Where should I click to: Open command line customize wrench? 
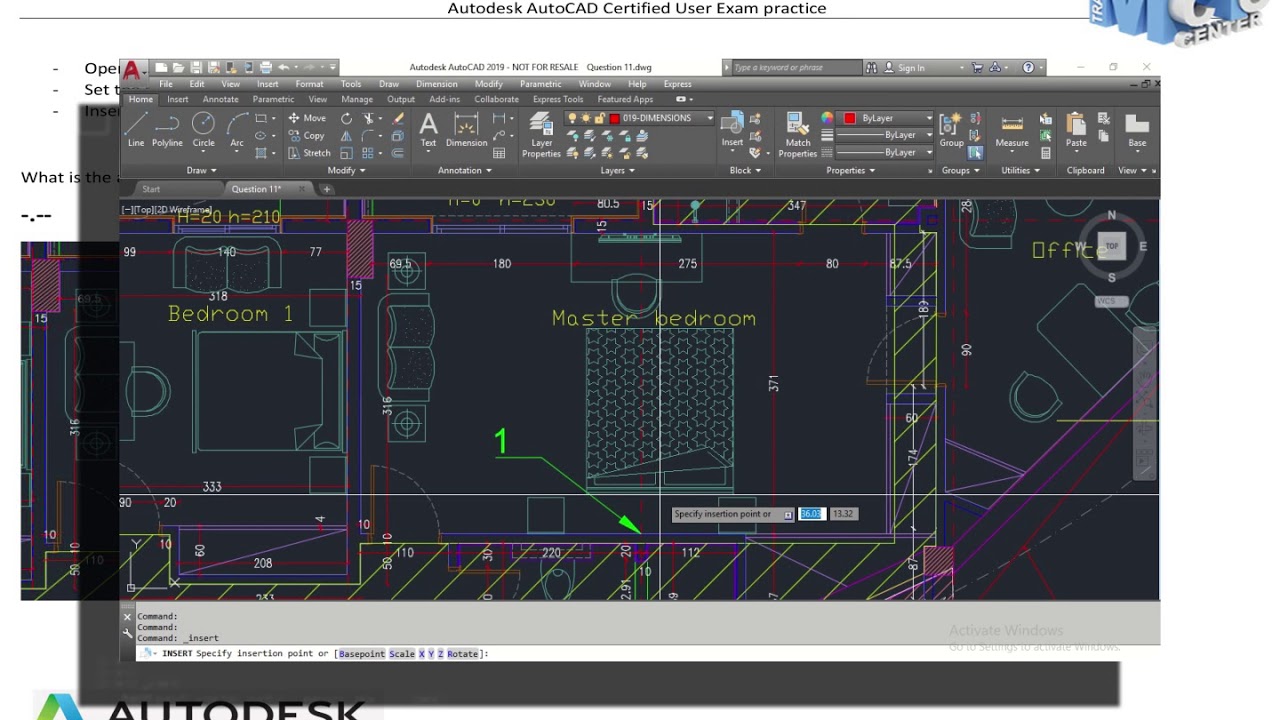[127, 633]
